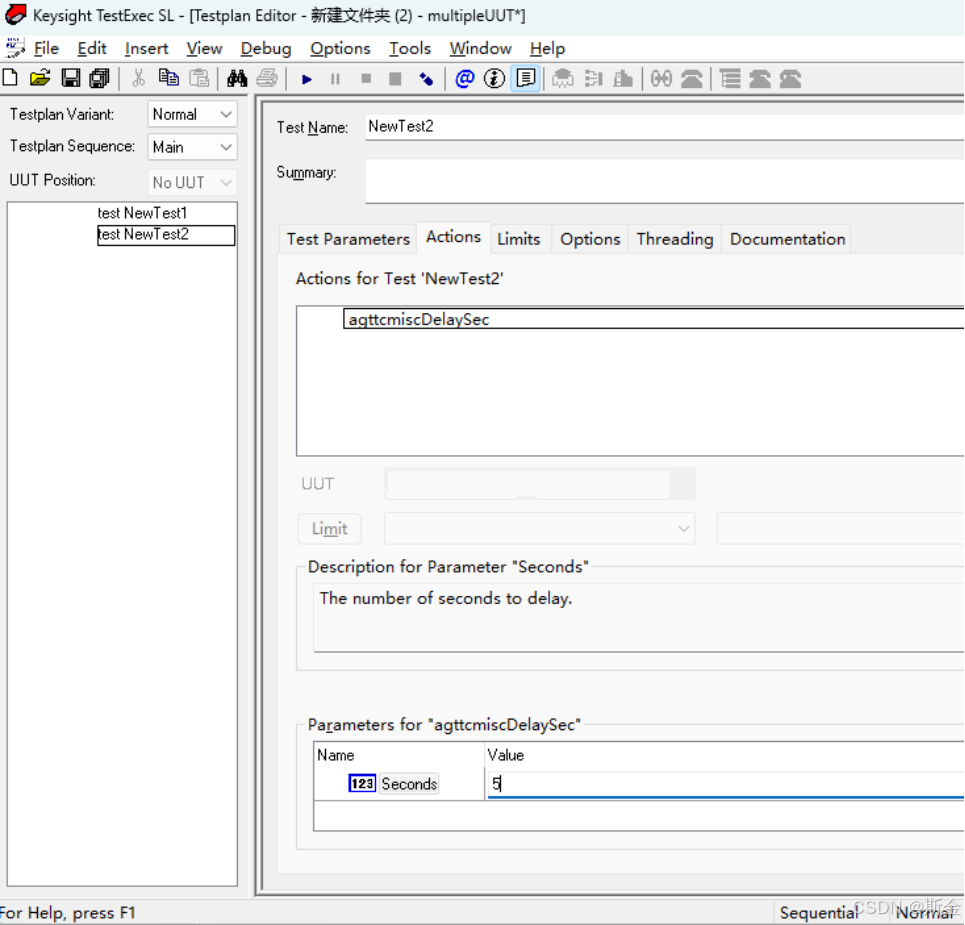Open the Help menu

(547, 48)
